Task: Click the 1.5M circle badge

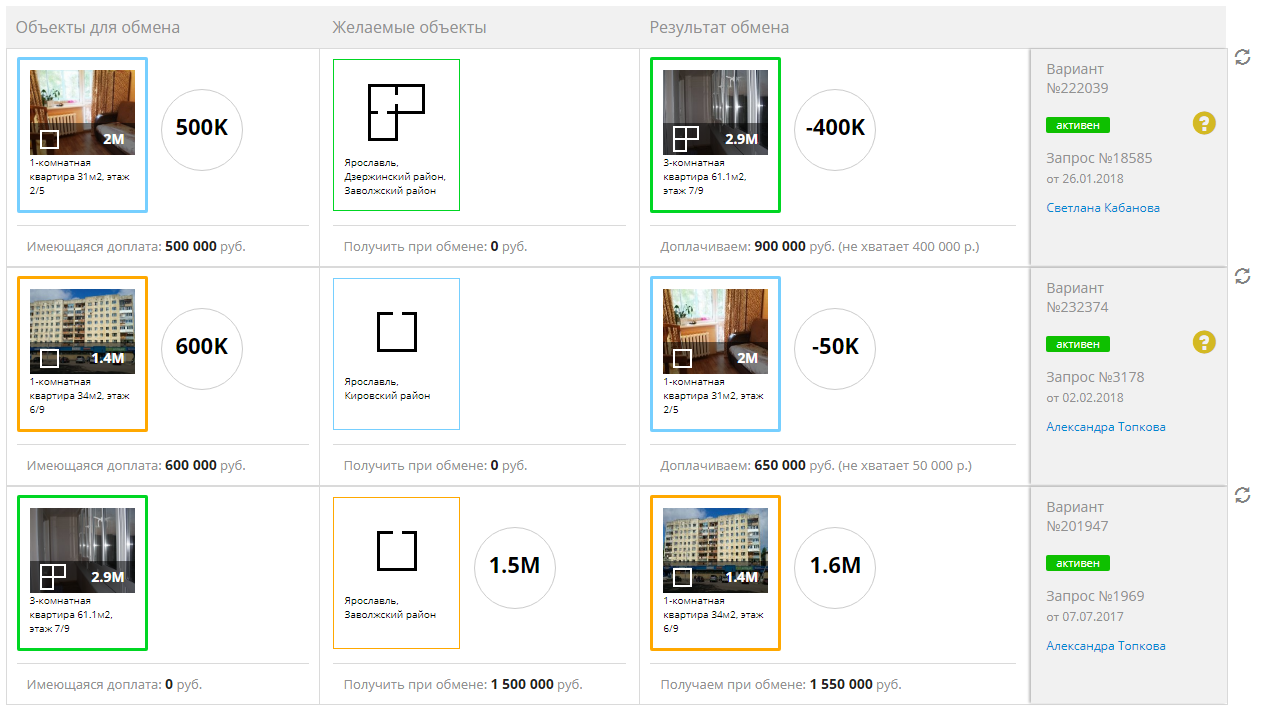Action: pyautogui.click(x=514, y=566)
